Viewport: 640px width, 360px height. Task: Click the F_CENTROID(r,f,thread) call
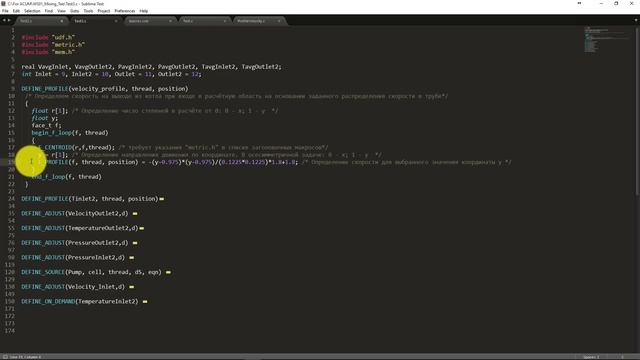[x=77, y=147]
